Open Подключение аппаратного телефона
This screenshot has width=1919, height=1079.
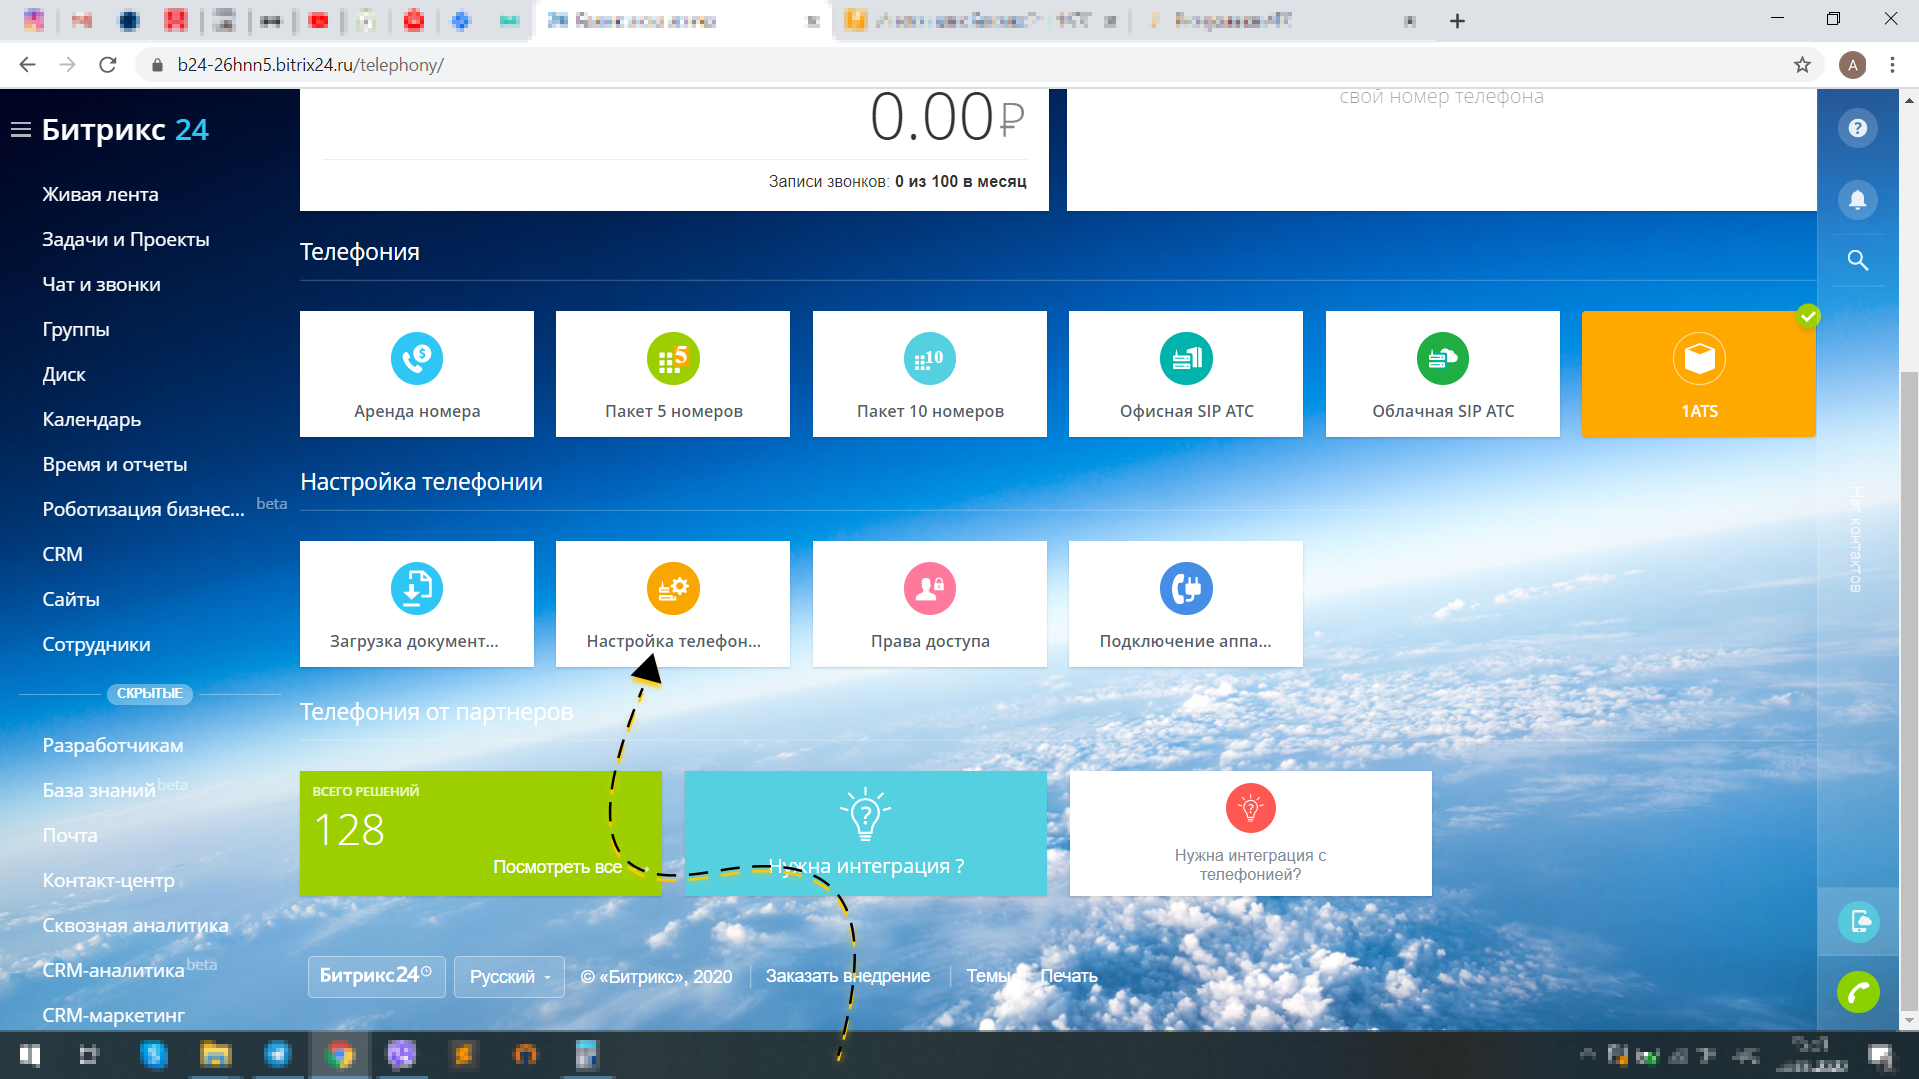click(x=1185, y=603)
